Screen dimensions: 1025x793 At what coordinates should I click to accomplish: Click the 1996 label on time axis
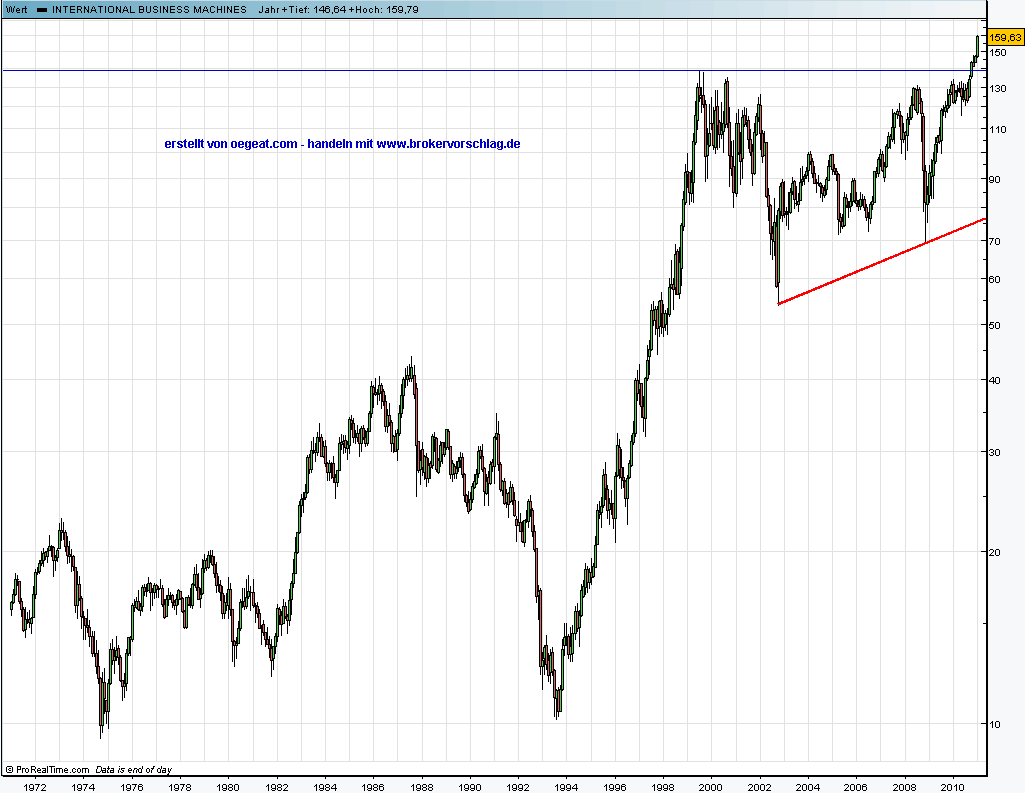614,786
